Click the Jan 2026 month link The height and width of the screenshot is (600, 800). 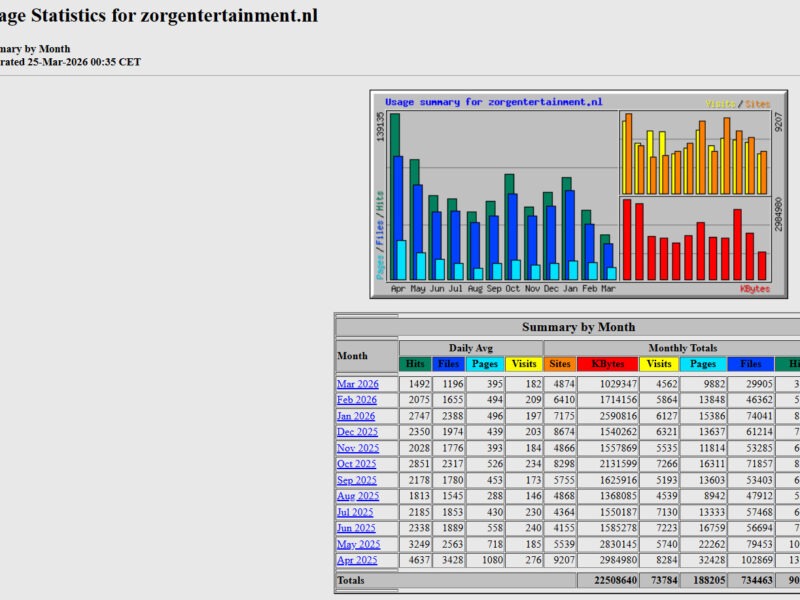[x=356, y=416]
